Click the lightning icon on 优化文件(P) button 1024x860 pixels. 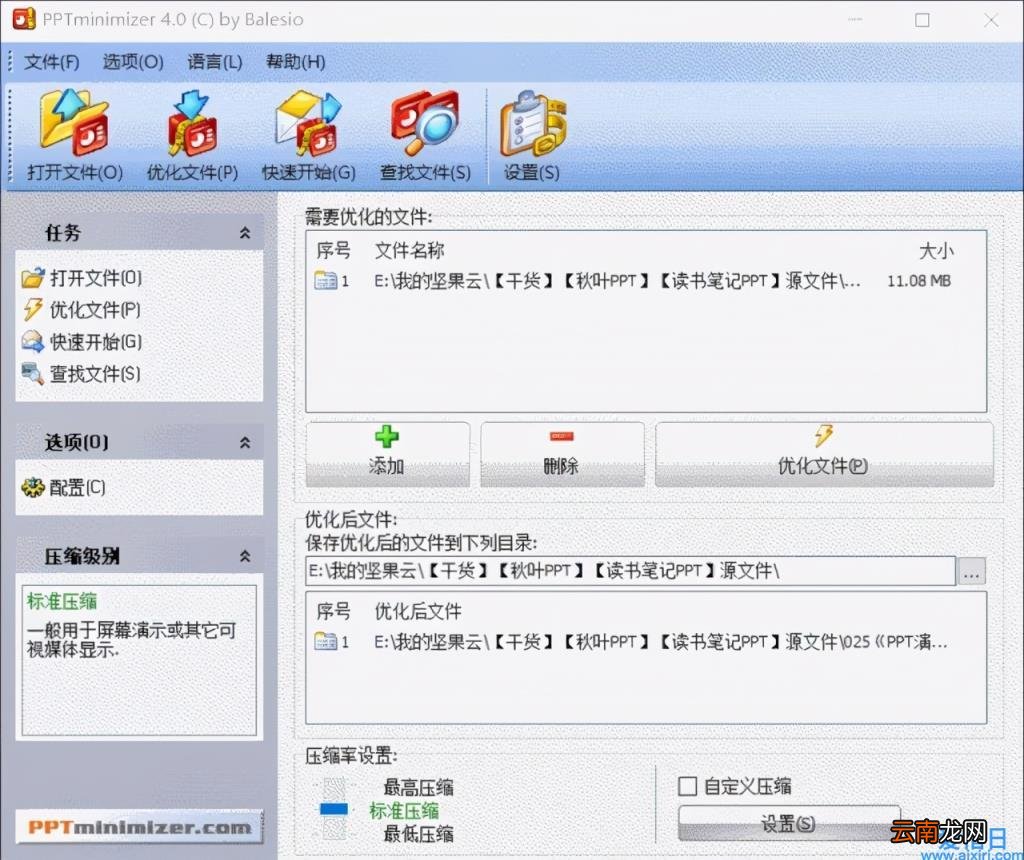coord(824,436)
